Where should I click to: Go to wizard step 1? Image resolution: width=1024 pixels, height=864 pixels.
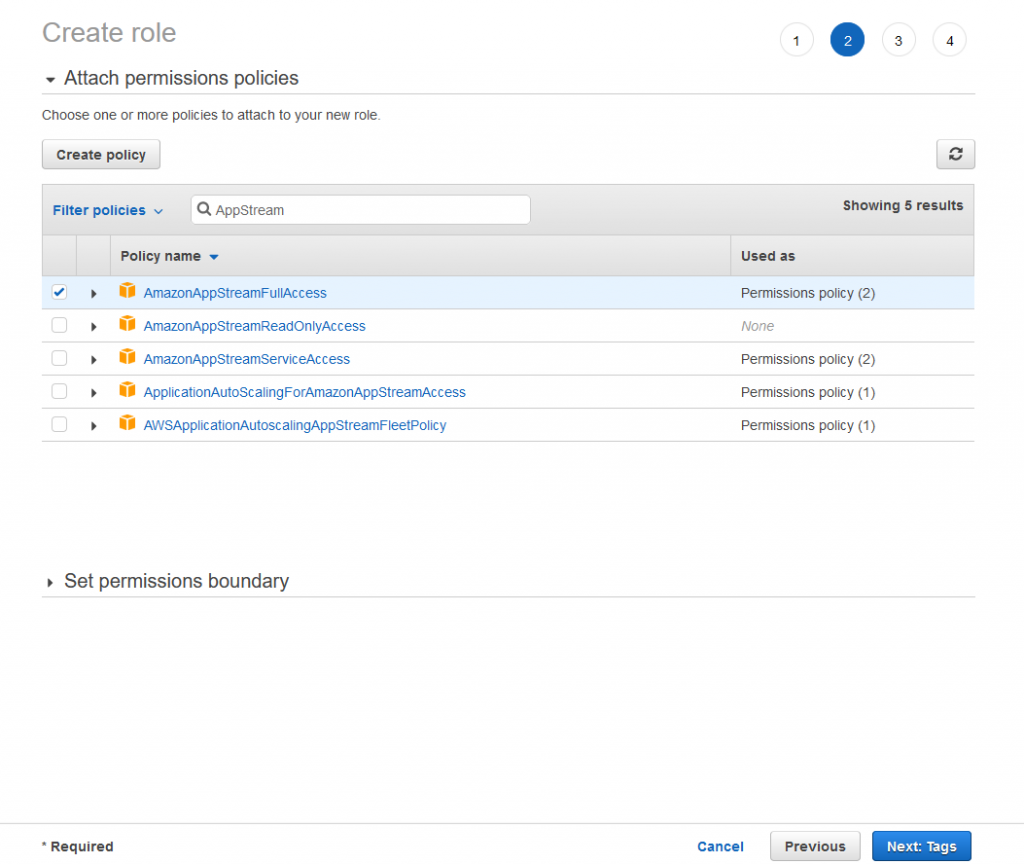coord(796,40)
